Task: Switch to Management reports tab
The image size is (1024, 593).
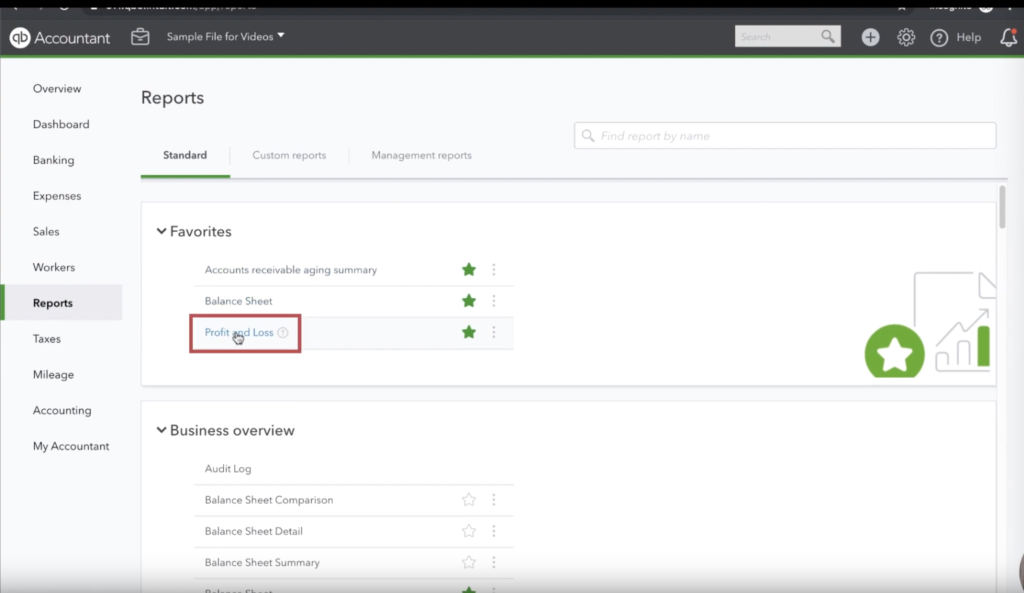Action: coord(421,155)
